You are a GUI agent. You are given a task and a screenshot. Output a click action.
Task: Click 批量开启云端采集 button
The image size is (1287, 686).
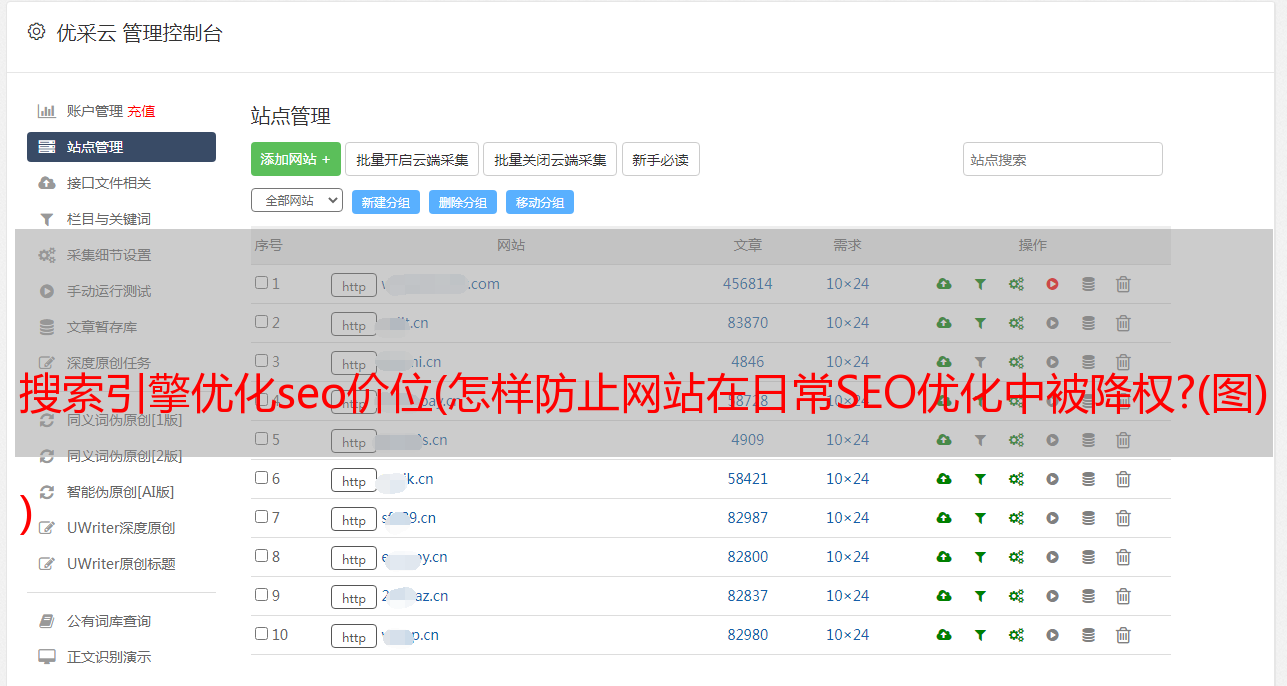[412, 159]
